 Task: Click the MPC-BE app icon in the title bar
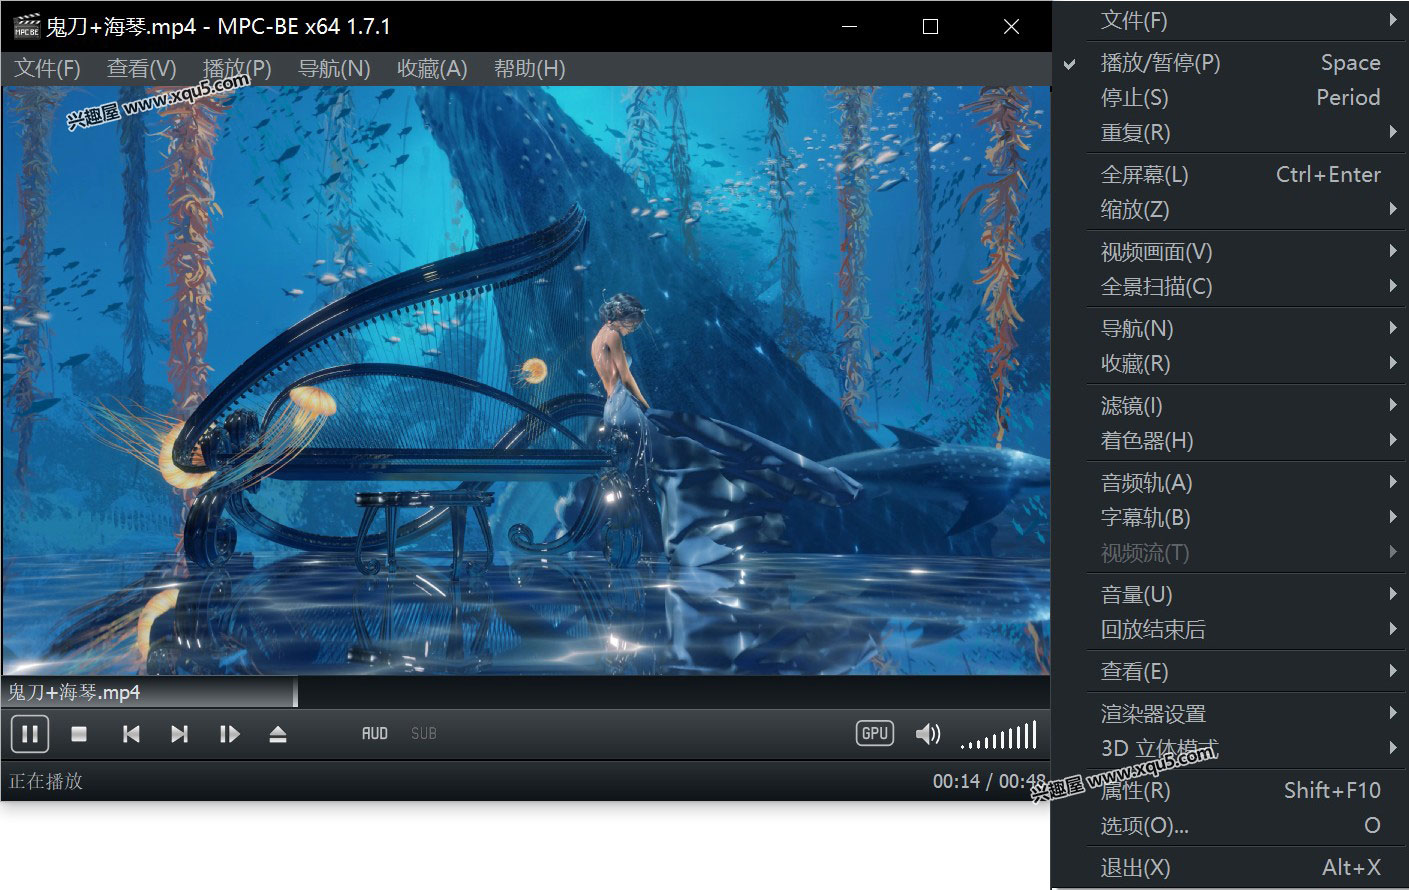(x=27, y=26)
